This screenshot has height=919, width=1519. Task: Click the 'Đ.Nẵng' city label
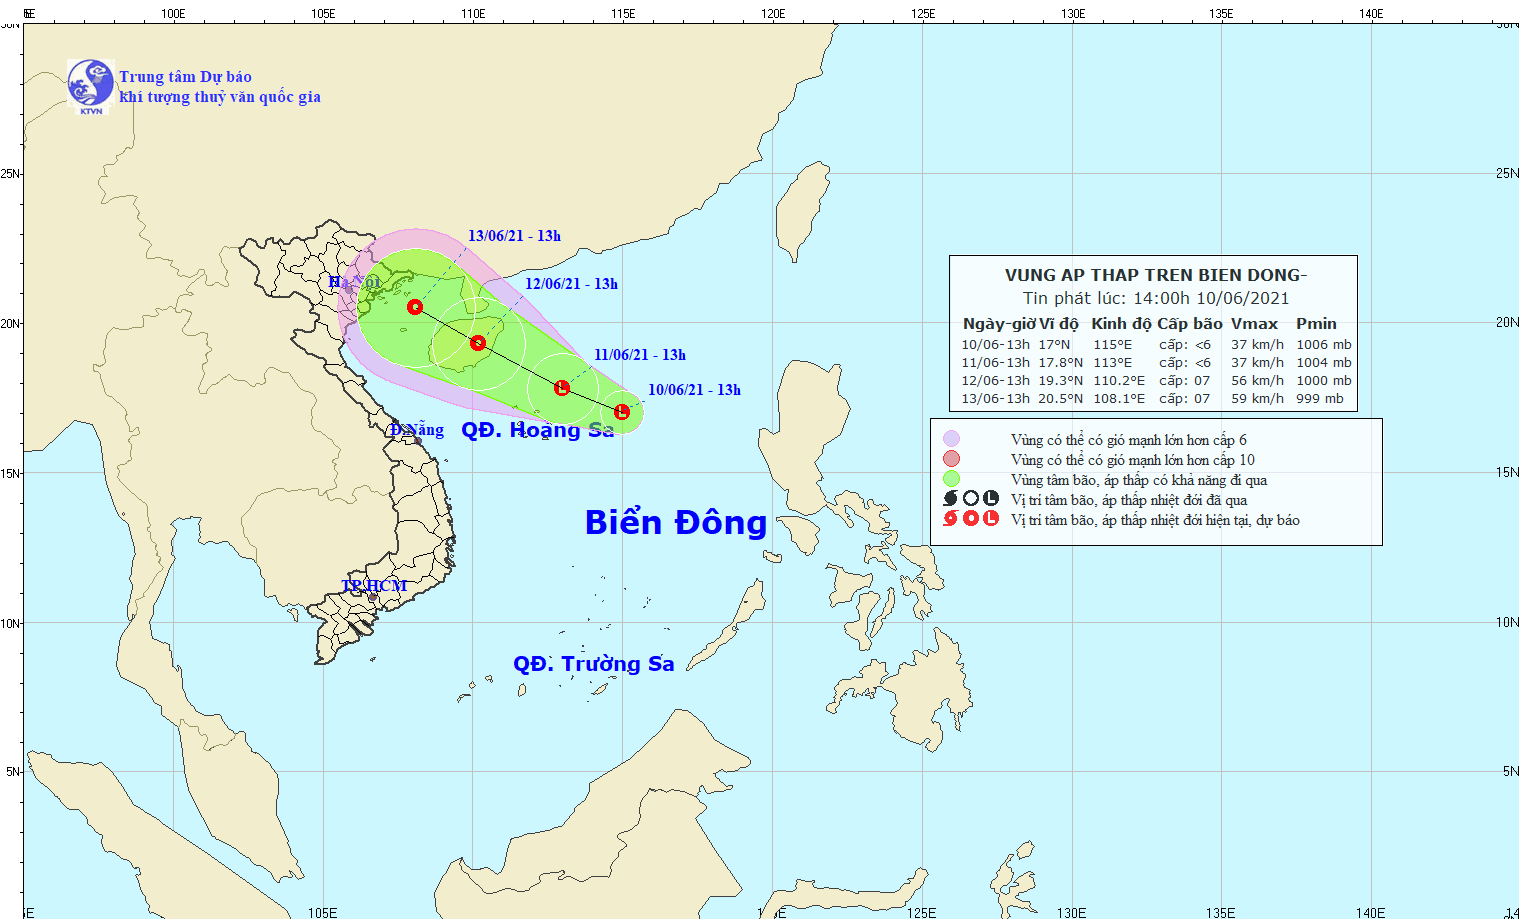pos(417,431)
